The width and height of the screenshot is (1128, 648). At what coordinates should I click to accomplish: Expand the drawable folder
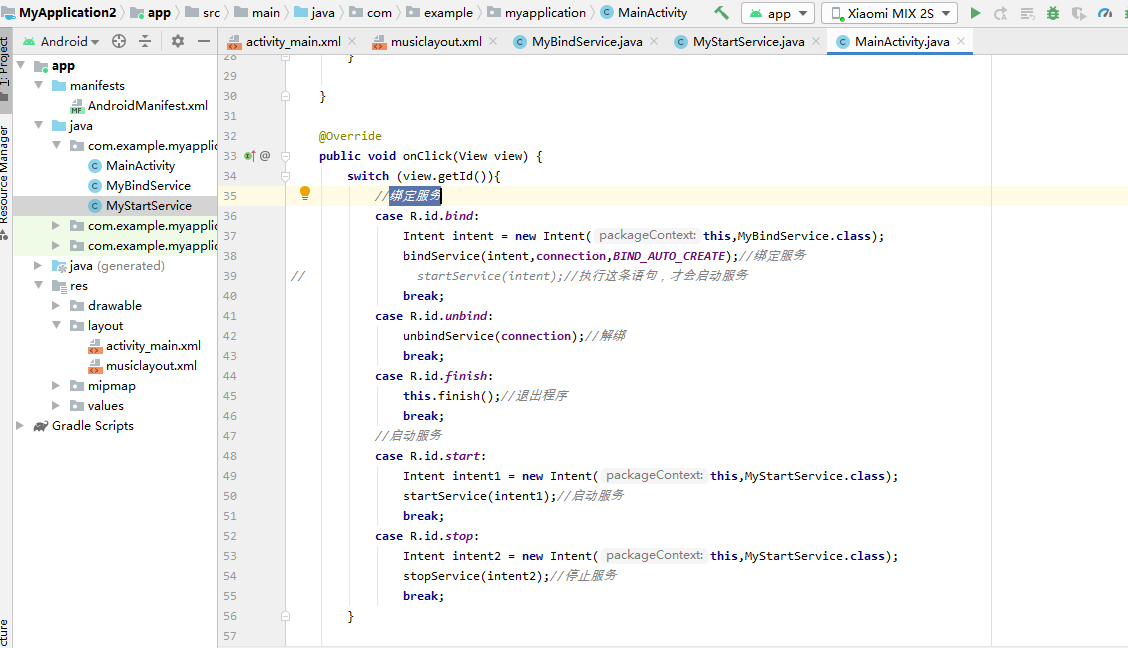(56, 306)
